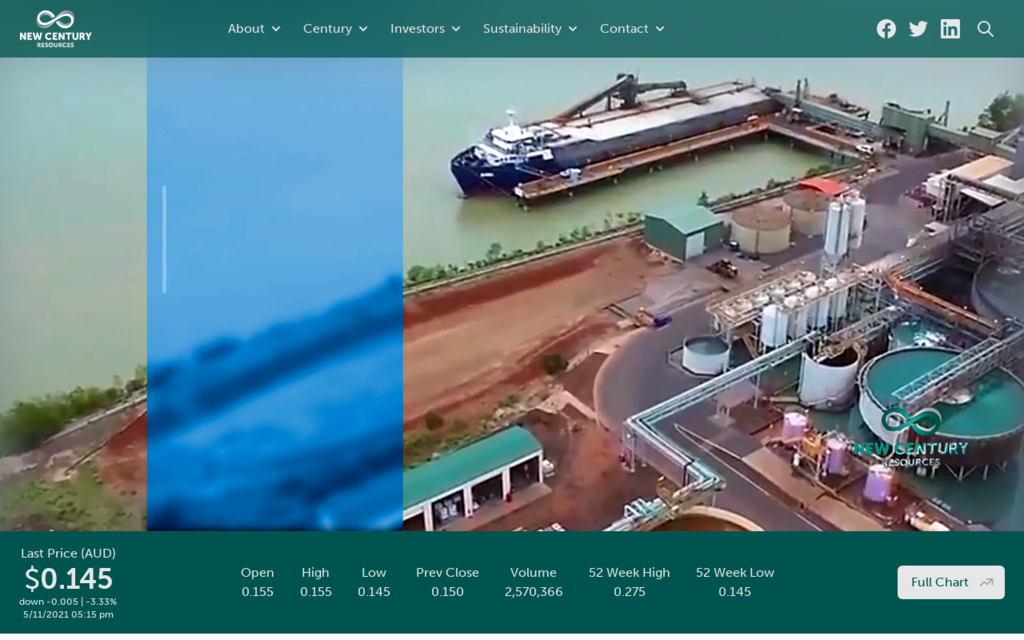Open the LinkedIn page icon
The image size is (1024, 640).
pyautogui.click(x=950, y=29)
